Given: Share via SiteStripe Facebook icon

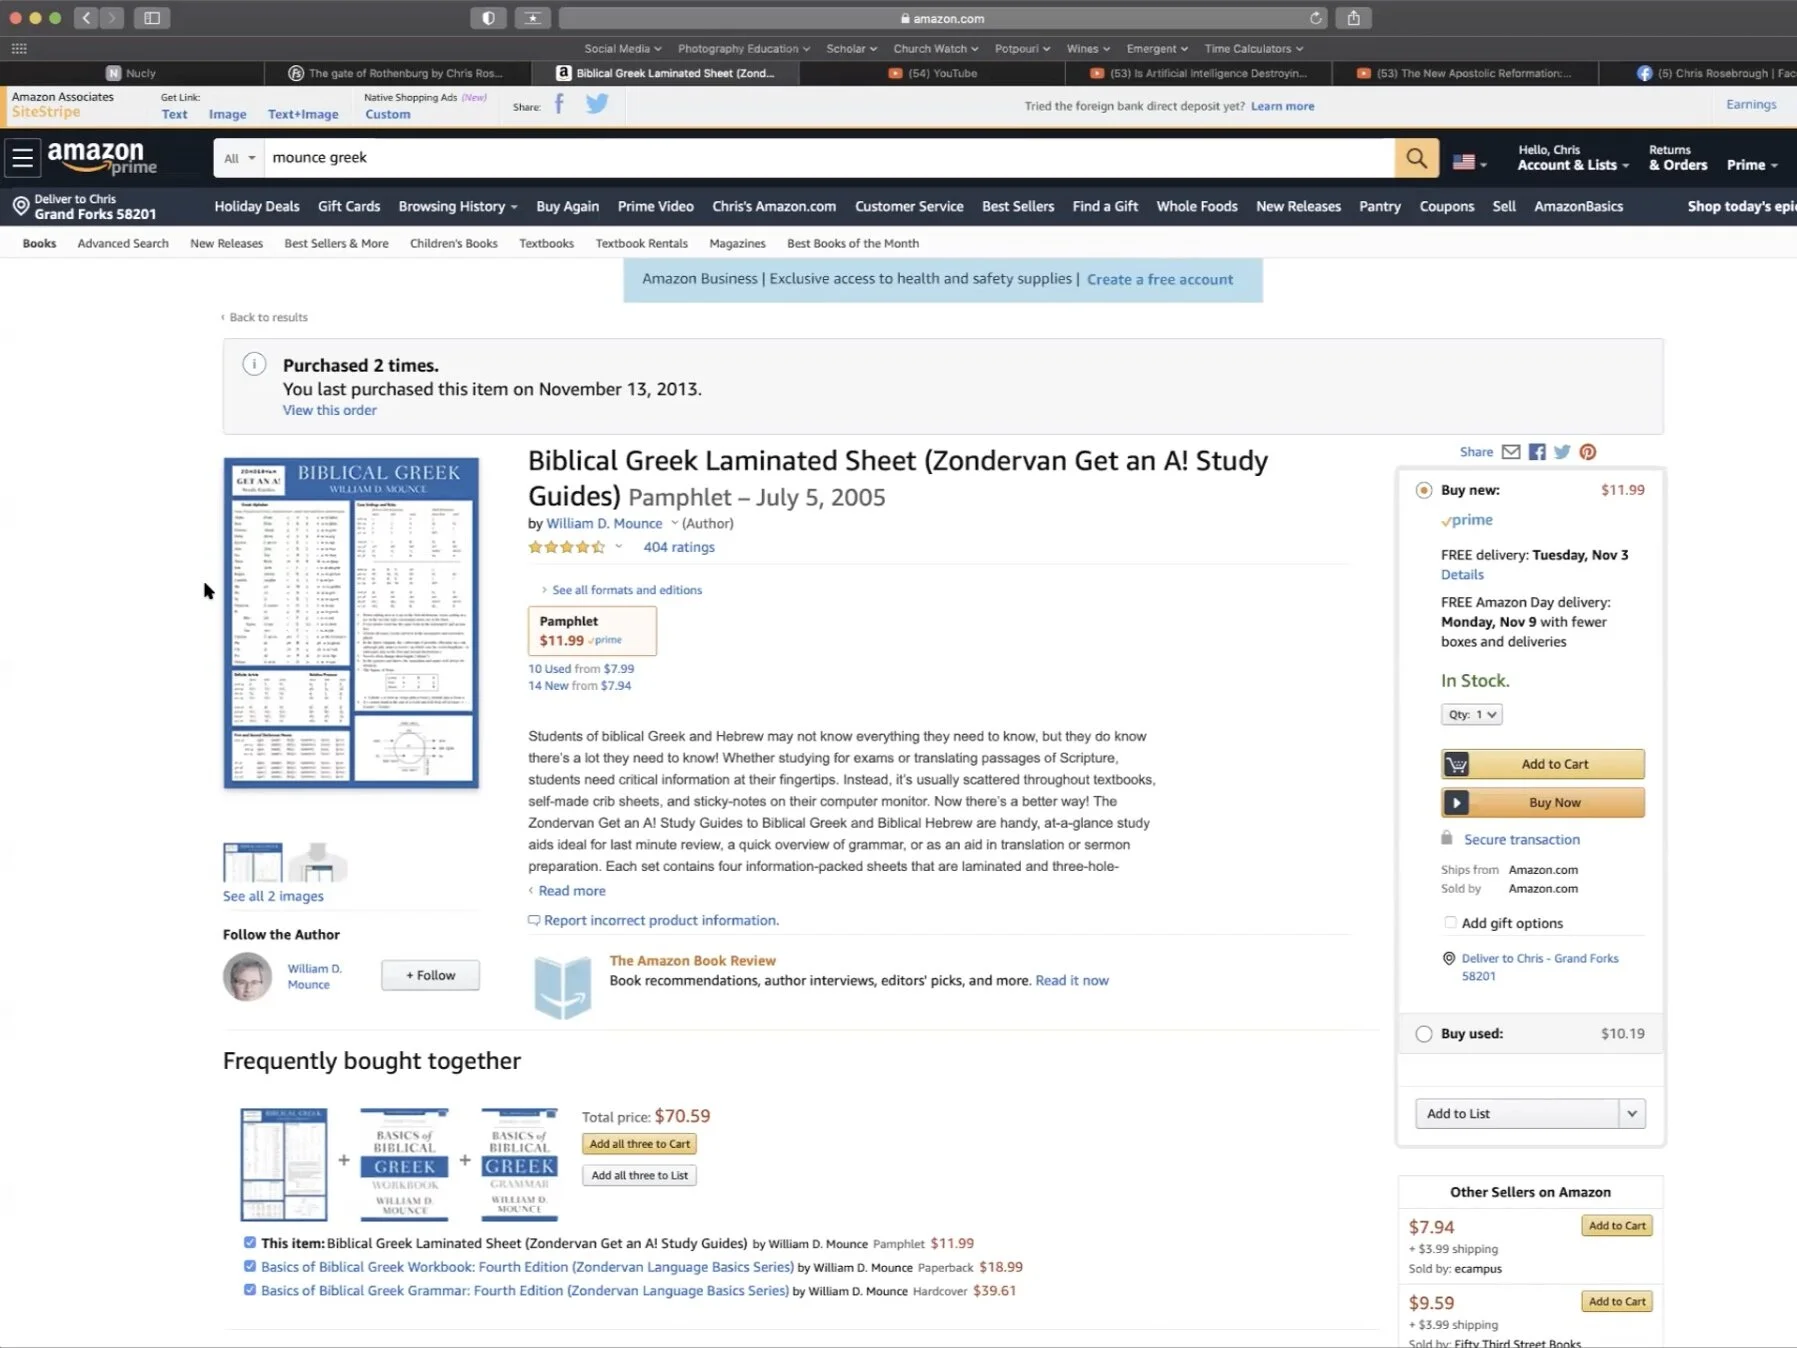Looking at the screenshot, I should (559, 104).
